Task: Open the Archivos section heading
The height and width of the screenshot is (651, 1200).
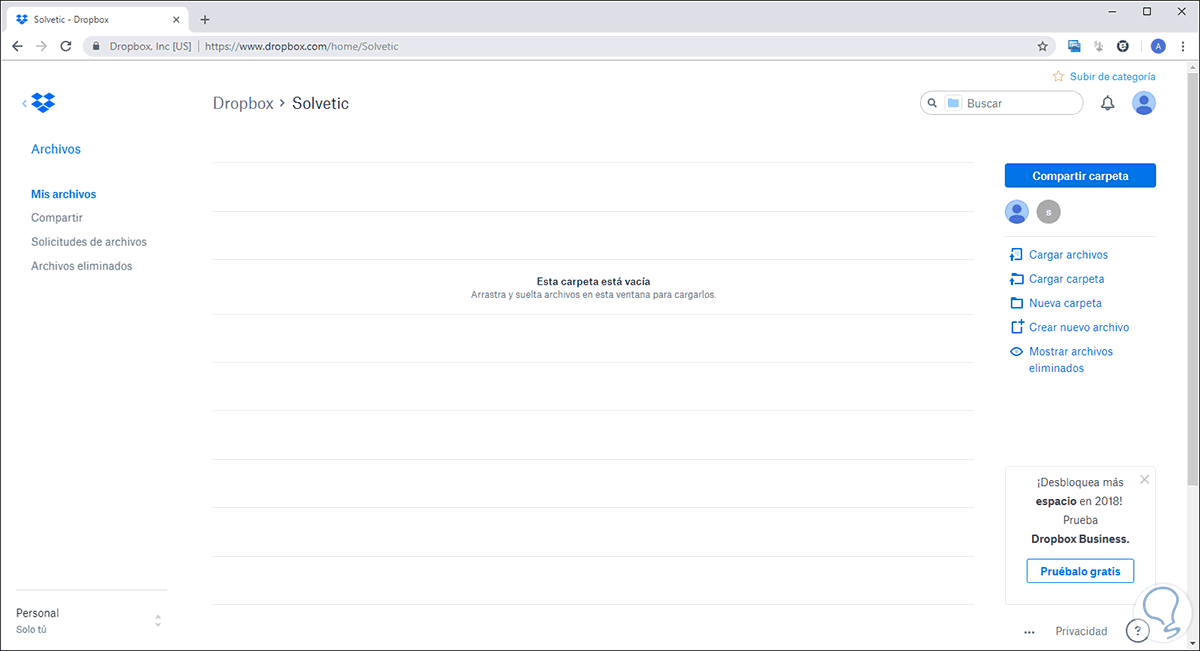Action: [56, 149]
